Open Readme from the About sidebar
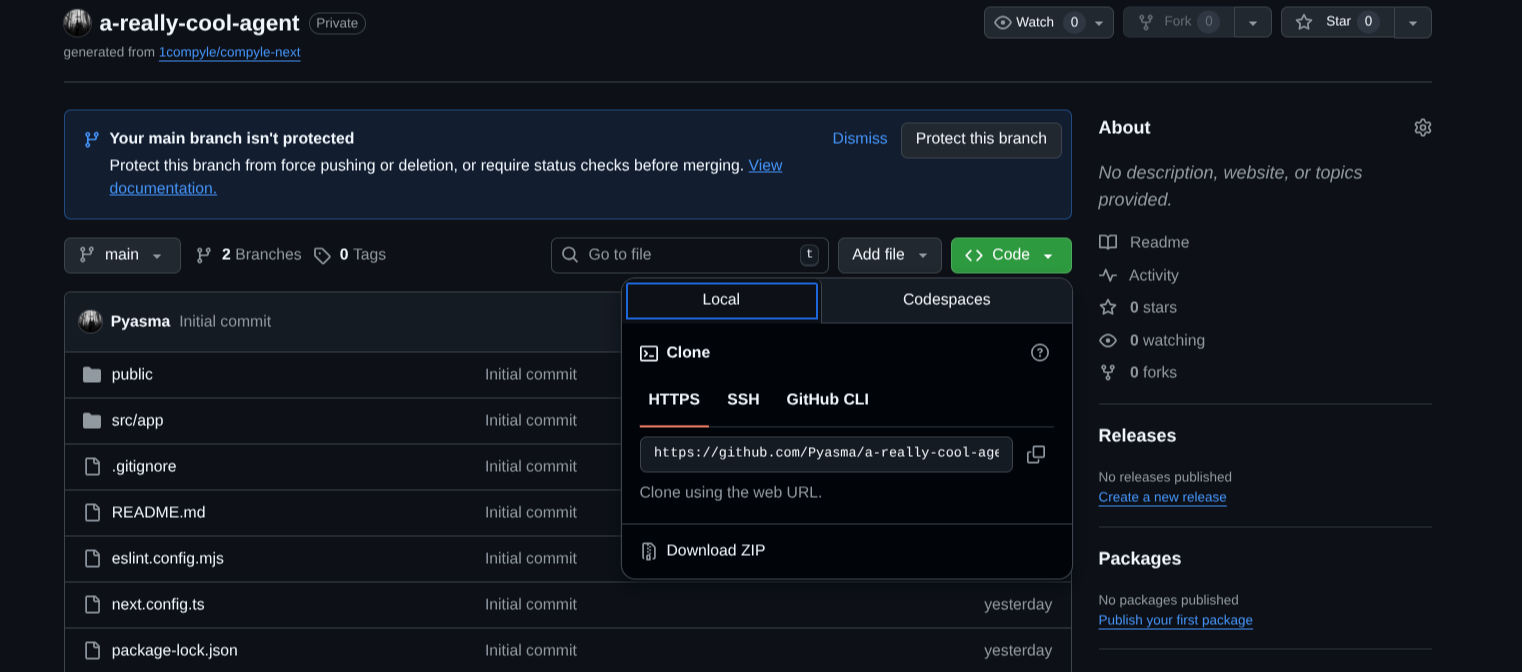This screenshot has height=672, width=1522. pyautogui.click(x=1158, y=242)
